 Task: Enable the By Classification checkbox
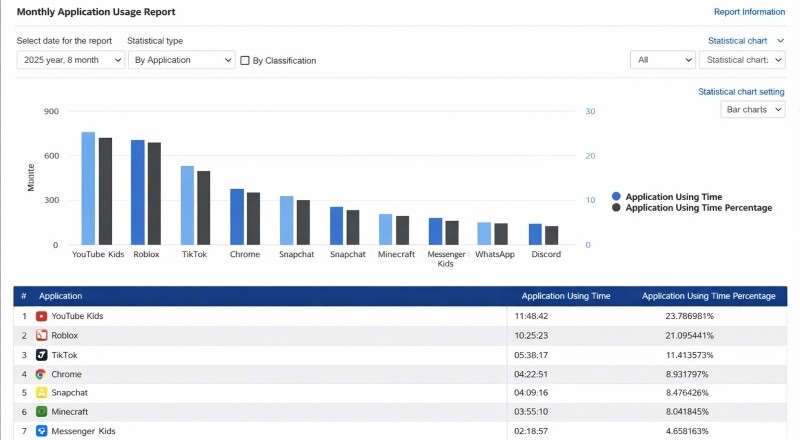(245, 61)
